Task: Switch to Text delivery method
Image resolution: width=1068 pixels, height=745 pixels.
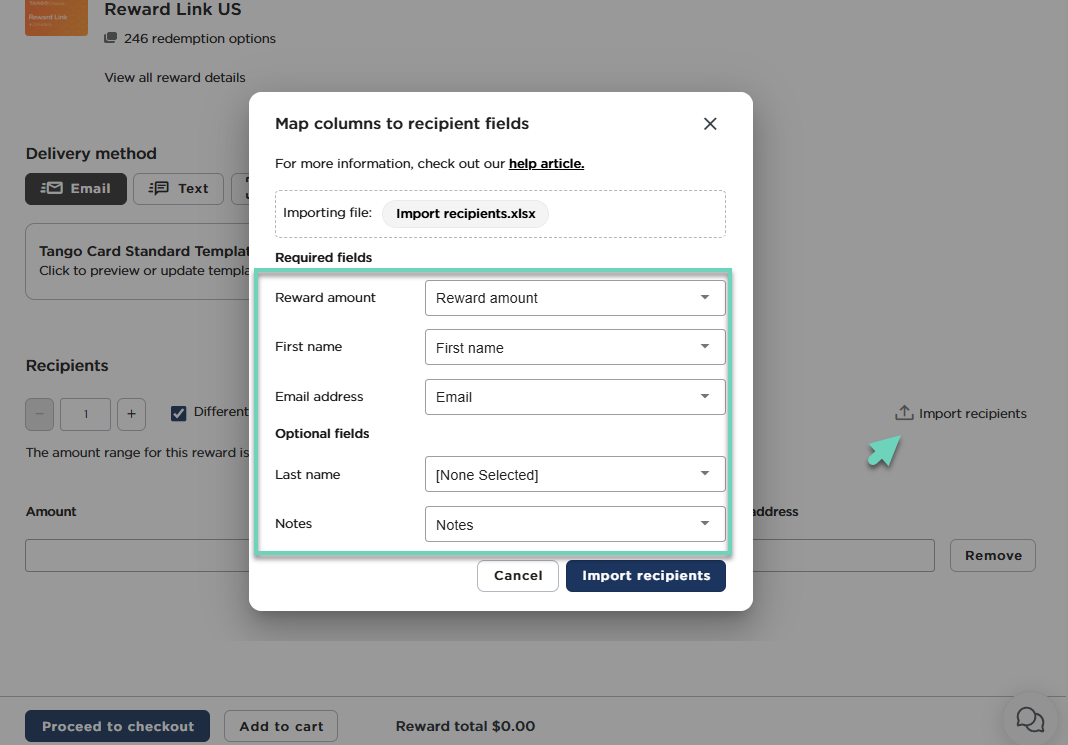Action: [x=179, y=188]
